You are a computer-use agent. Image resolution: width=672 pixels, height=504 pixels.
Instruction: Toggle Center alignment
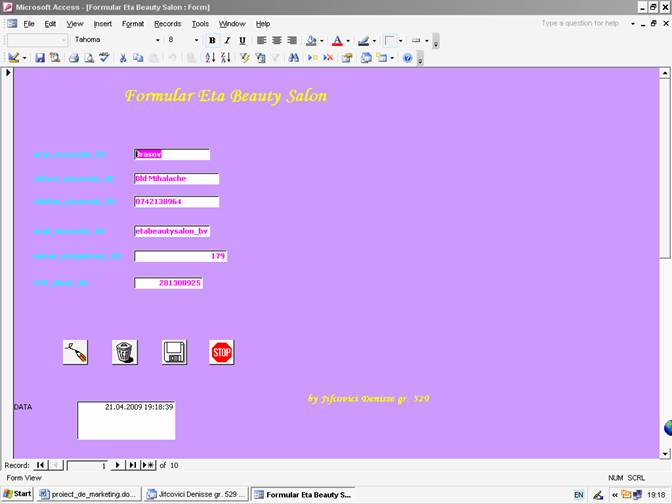[277, 40]
